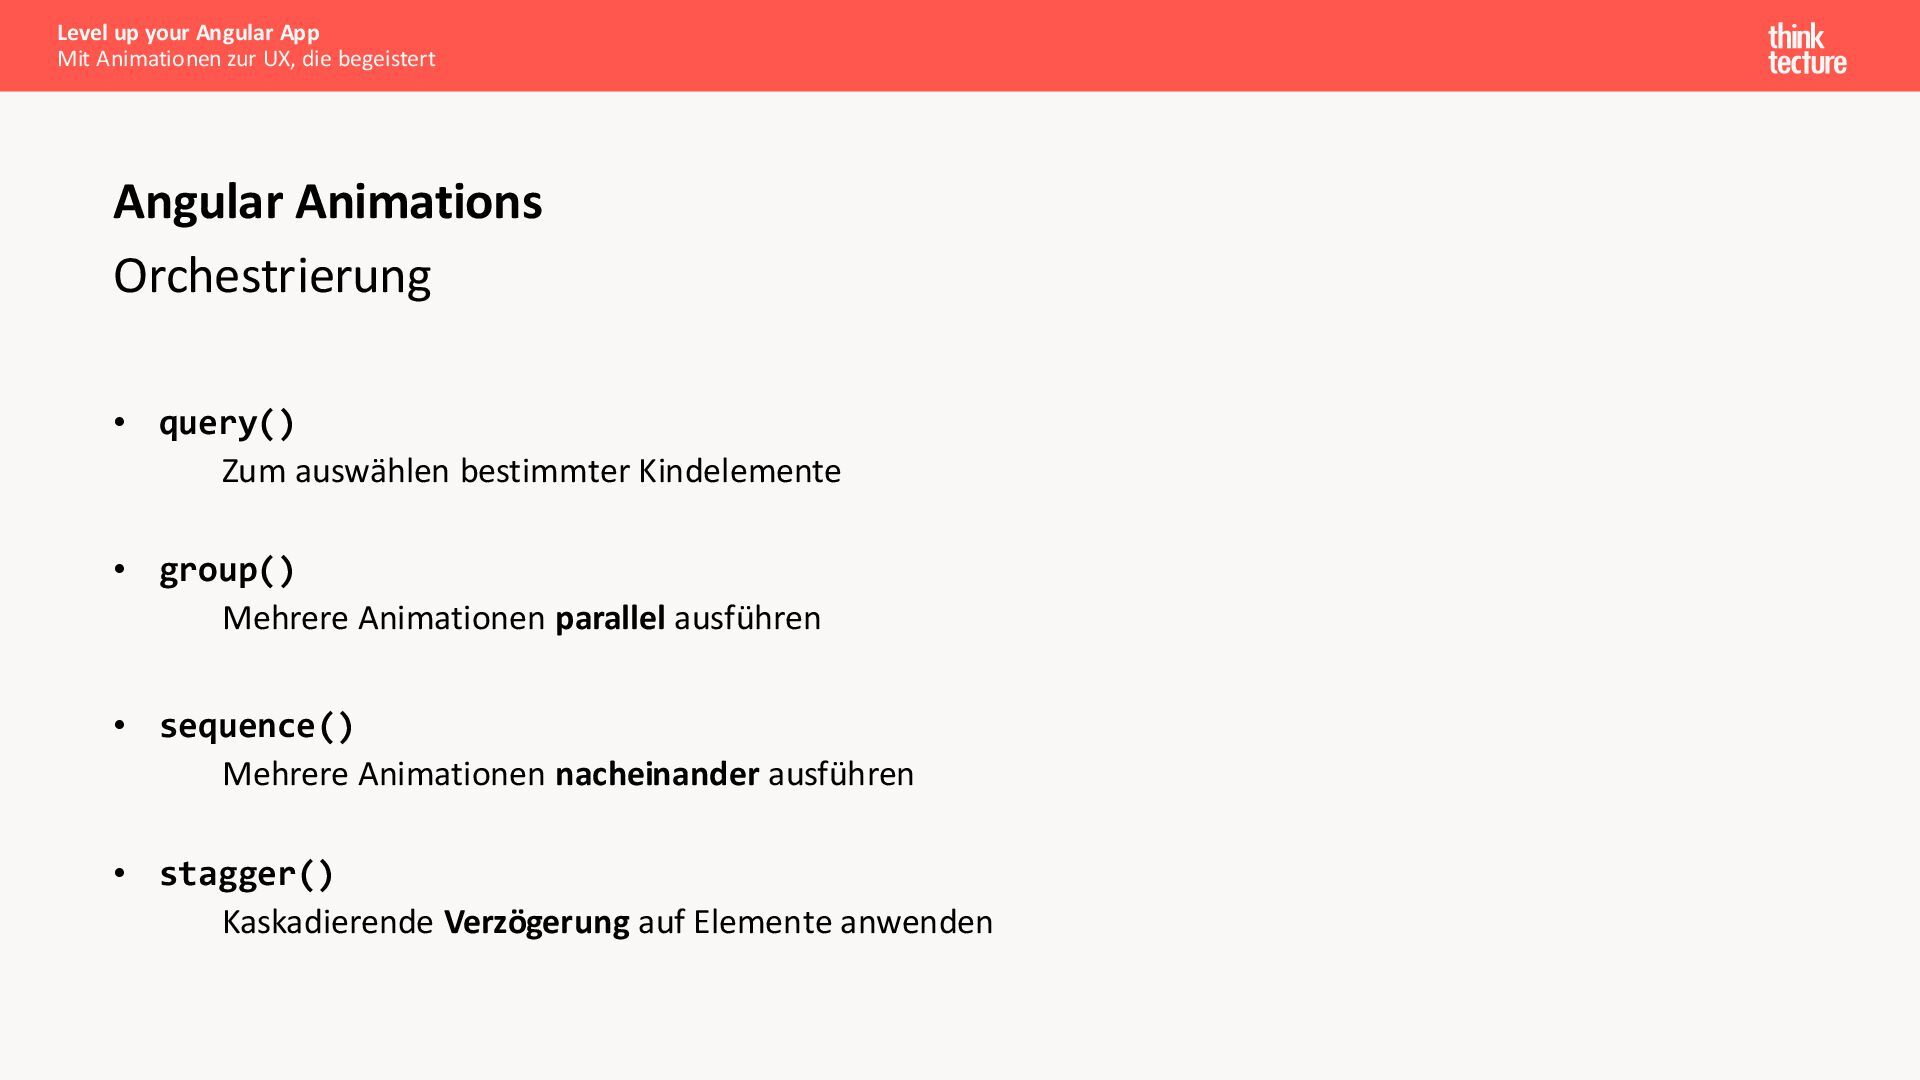Click the 'Orchestrierung' subtitle

coord(272,276)
